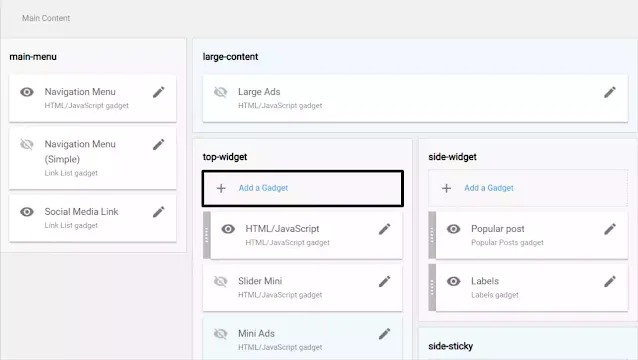Edit the Mini Ads gadget
The height and width of the screenshot is (360, 638).
[385, 334]
